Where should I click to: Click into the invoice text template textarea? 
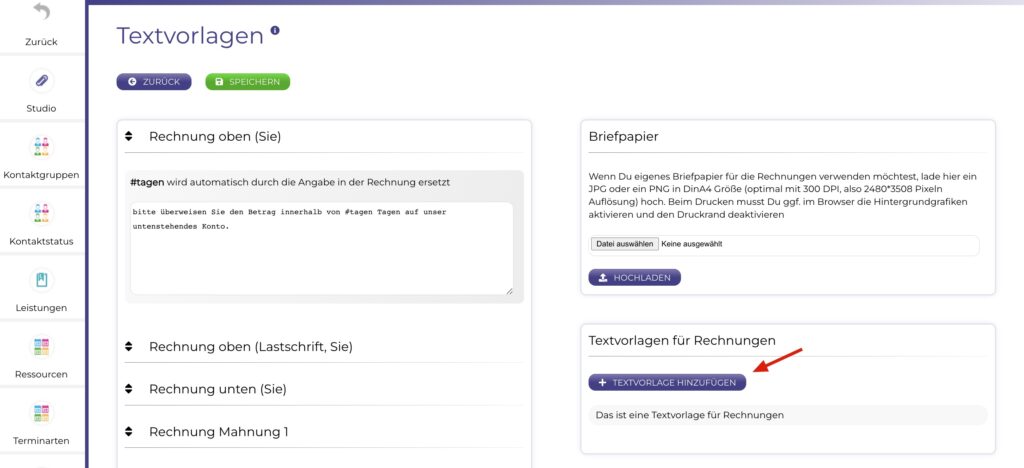click(x=320, y=250)
